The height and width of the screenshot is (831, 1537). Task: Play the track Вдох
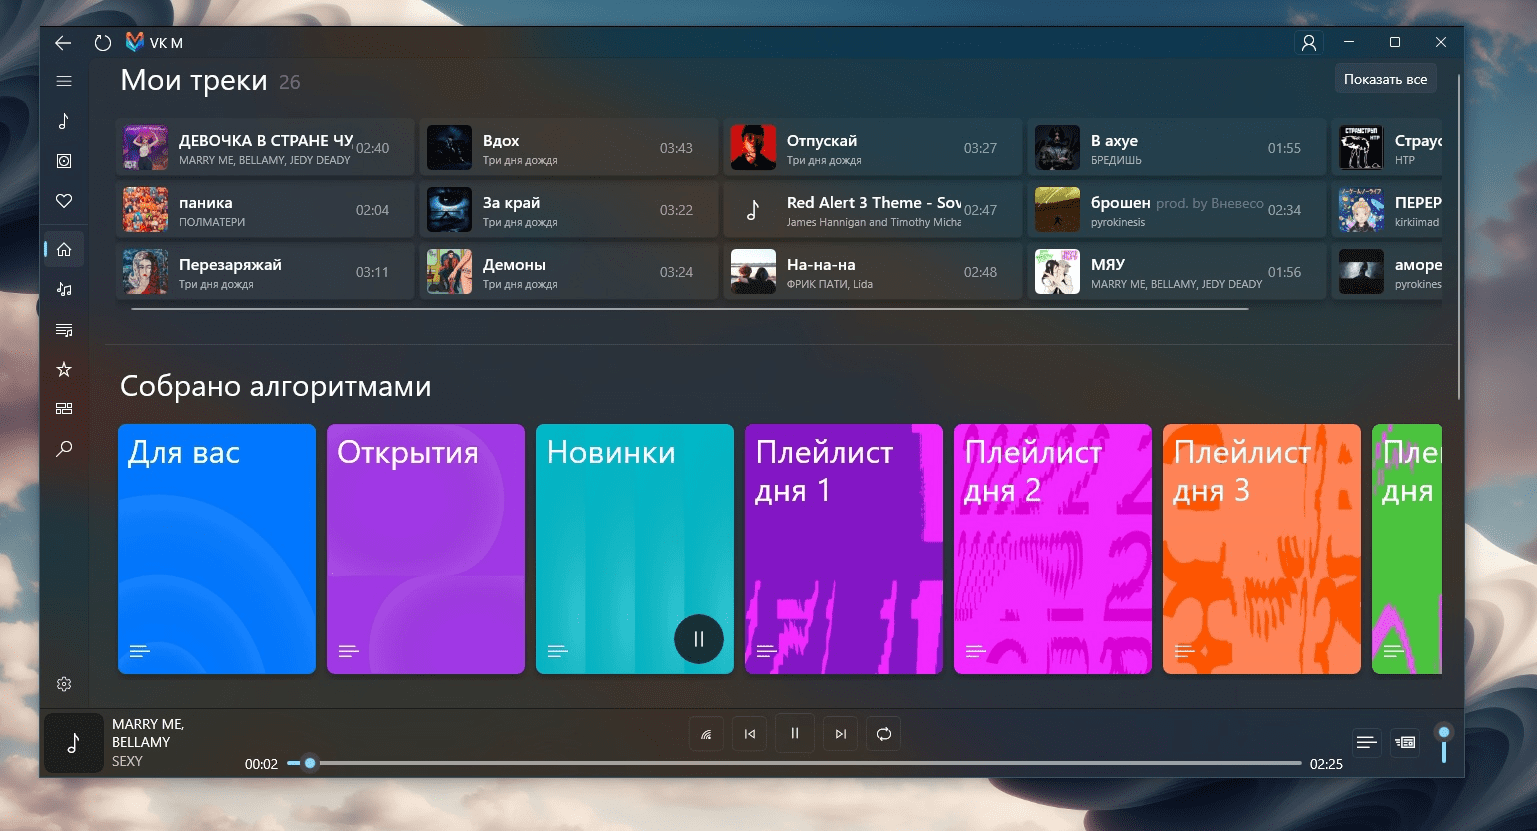pyautogui.click(x=569, y=148)
